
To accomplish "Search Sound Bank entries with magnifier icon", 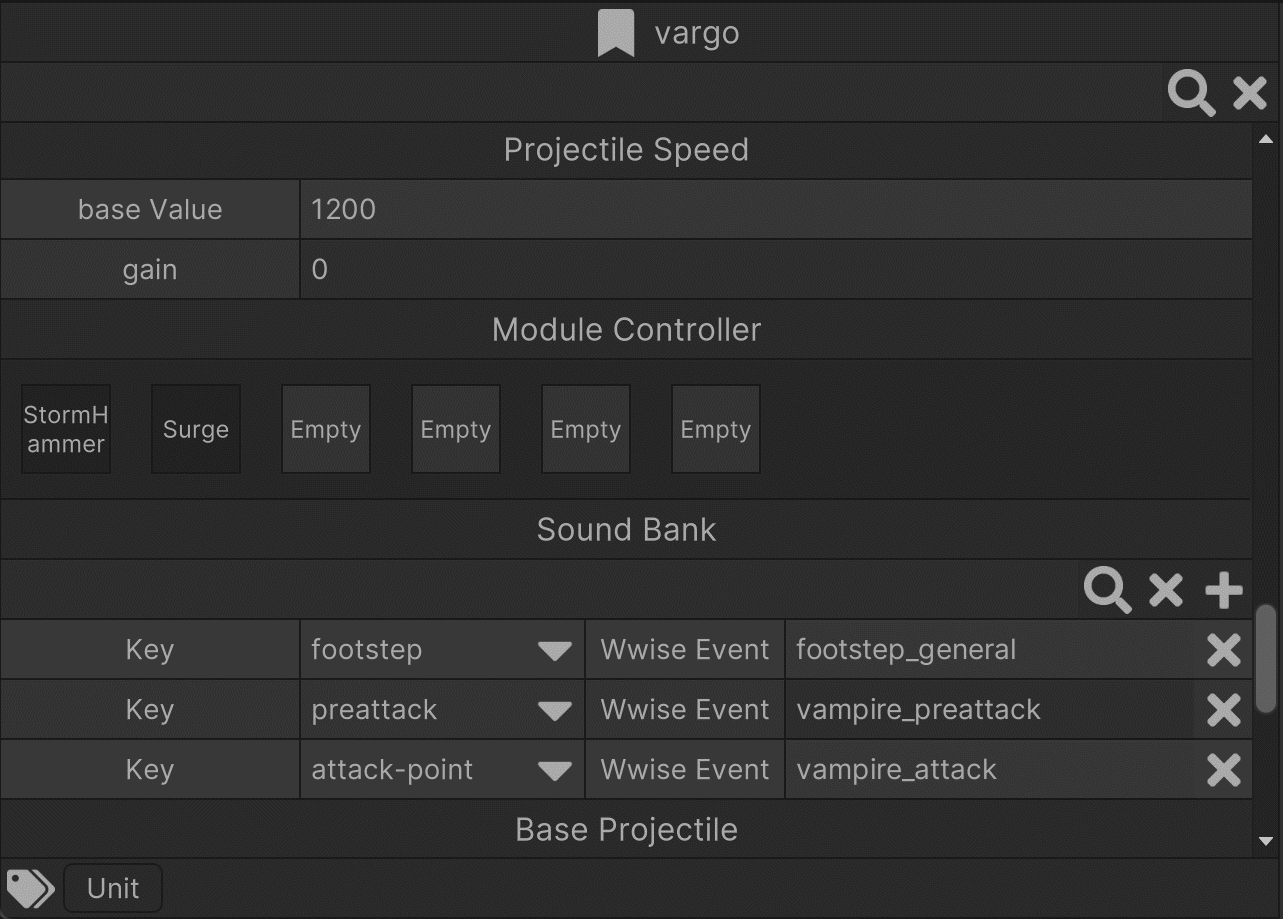I will [1107, 590].
